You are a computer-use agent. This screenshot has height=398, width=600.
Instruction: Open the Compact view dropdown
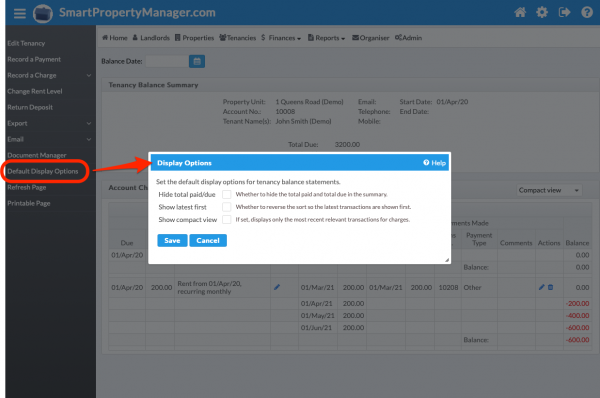(x=549, y=190)
